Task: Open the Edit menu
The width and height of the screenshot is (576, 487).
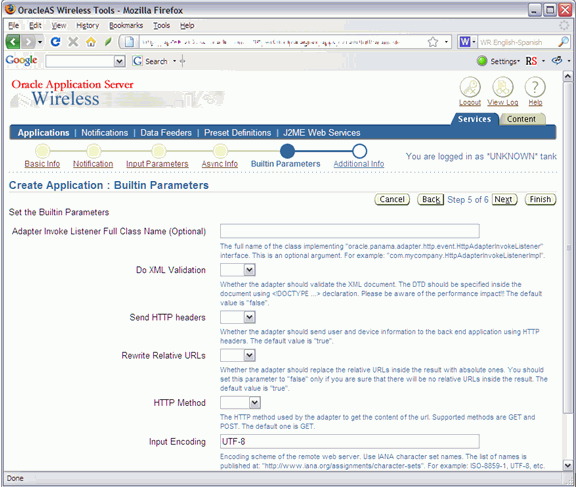Action: tap(35, 25)
